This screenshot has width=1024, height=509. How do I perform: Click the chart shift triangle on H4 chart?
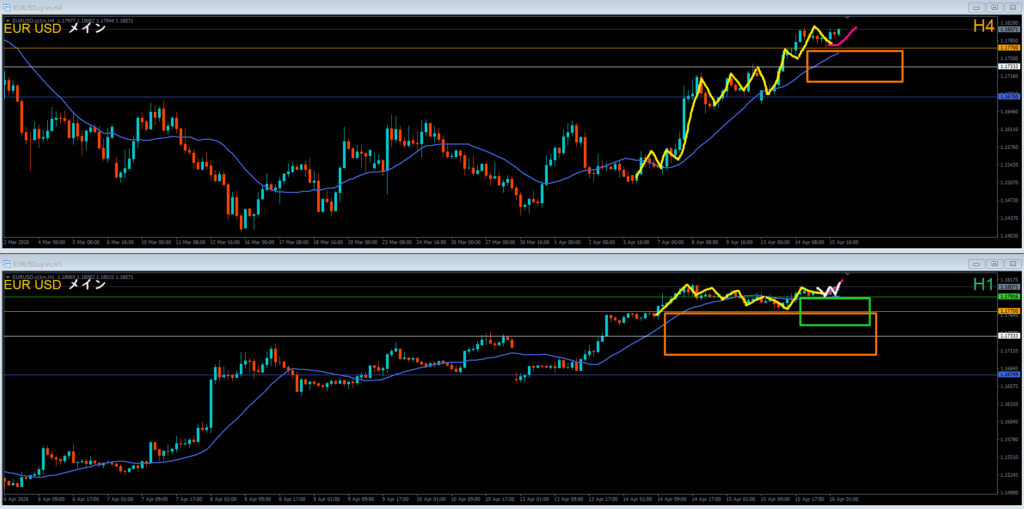pyautogui.click(x=847, y=18)
